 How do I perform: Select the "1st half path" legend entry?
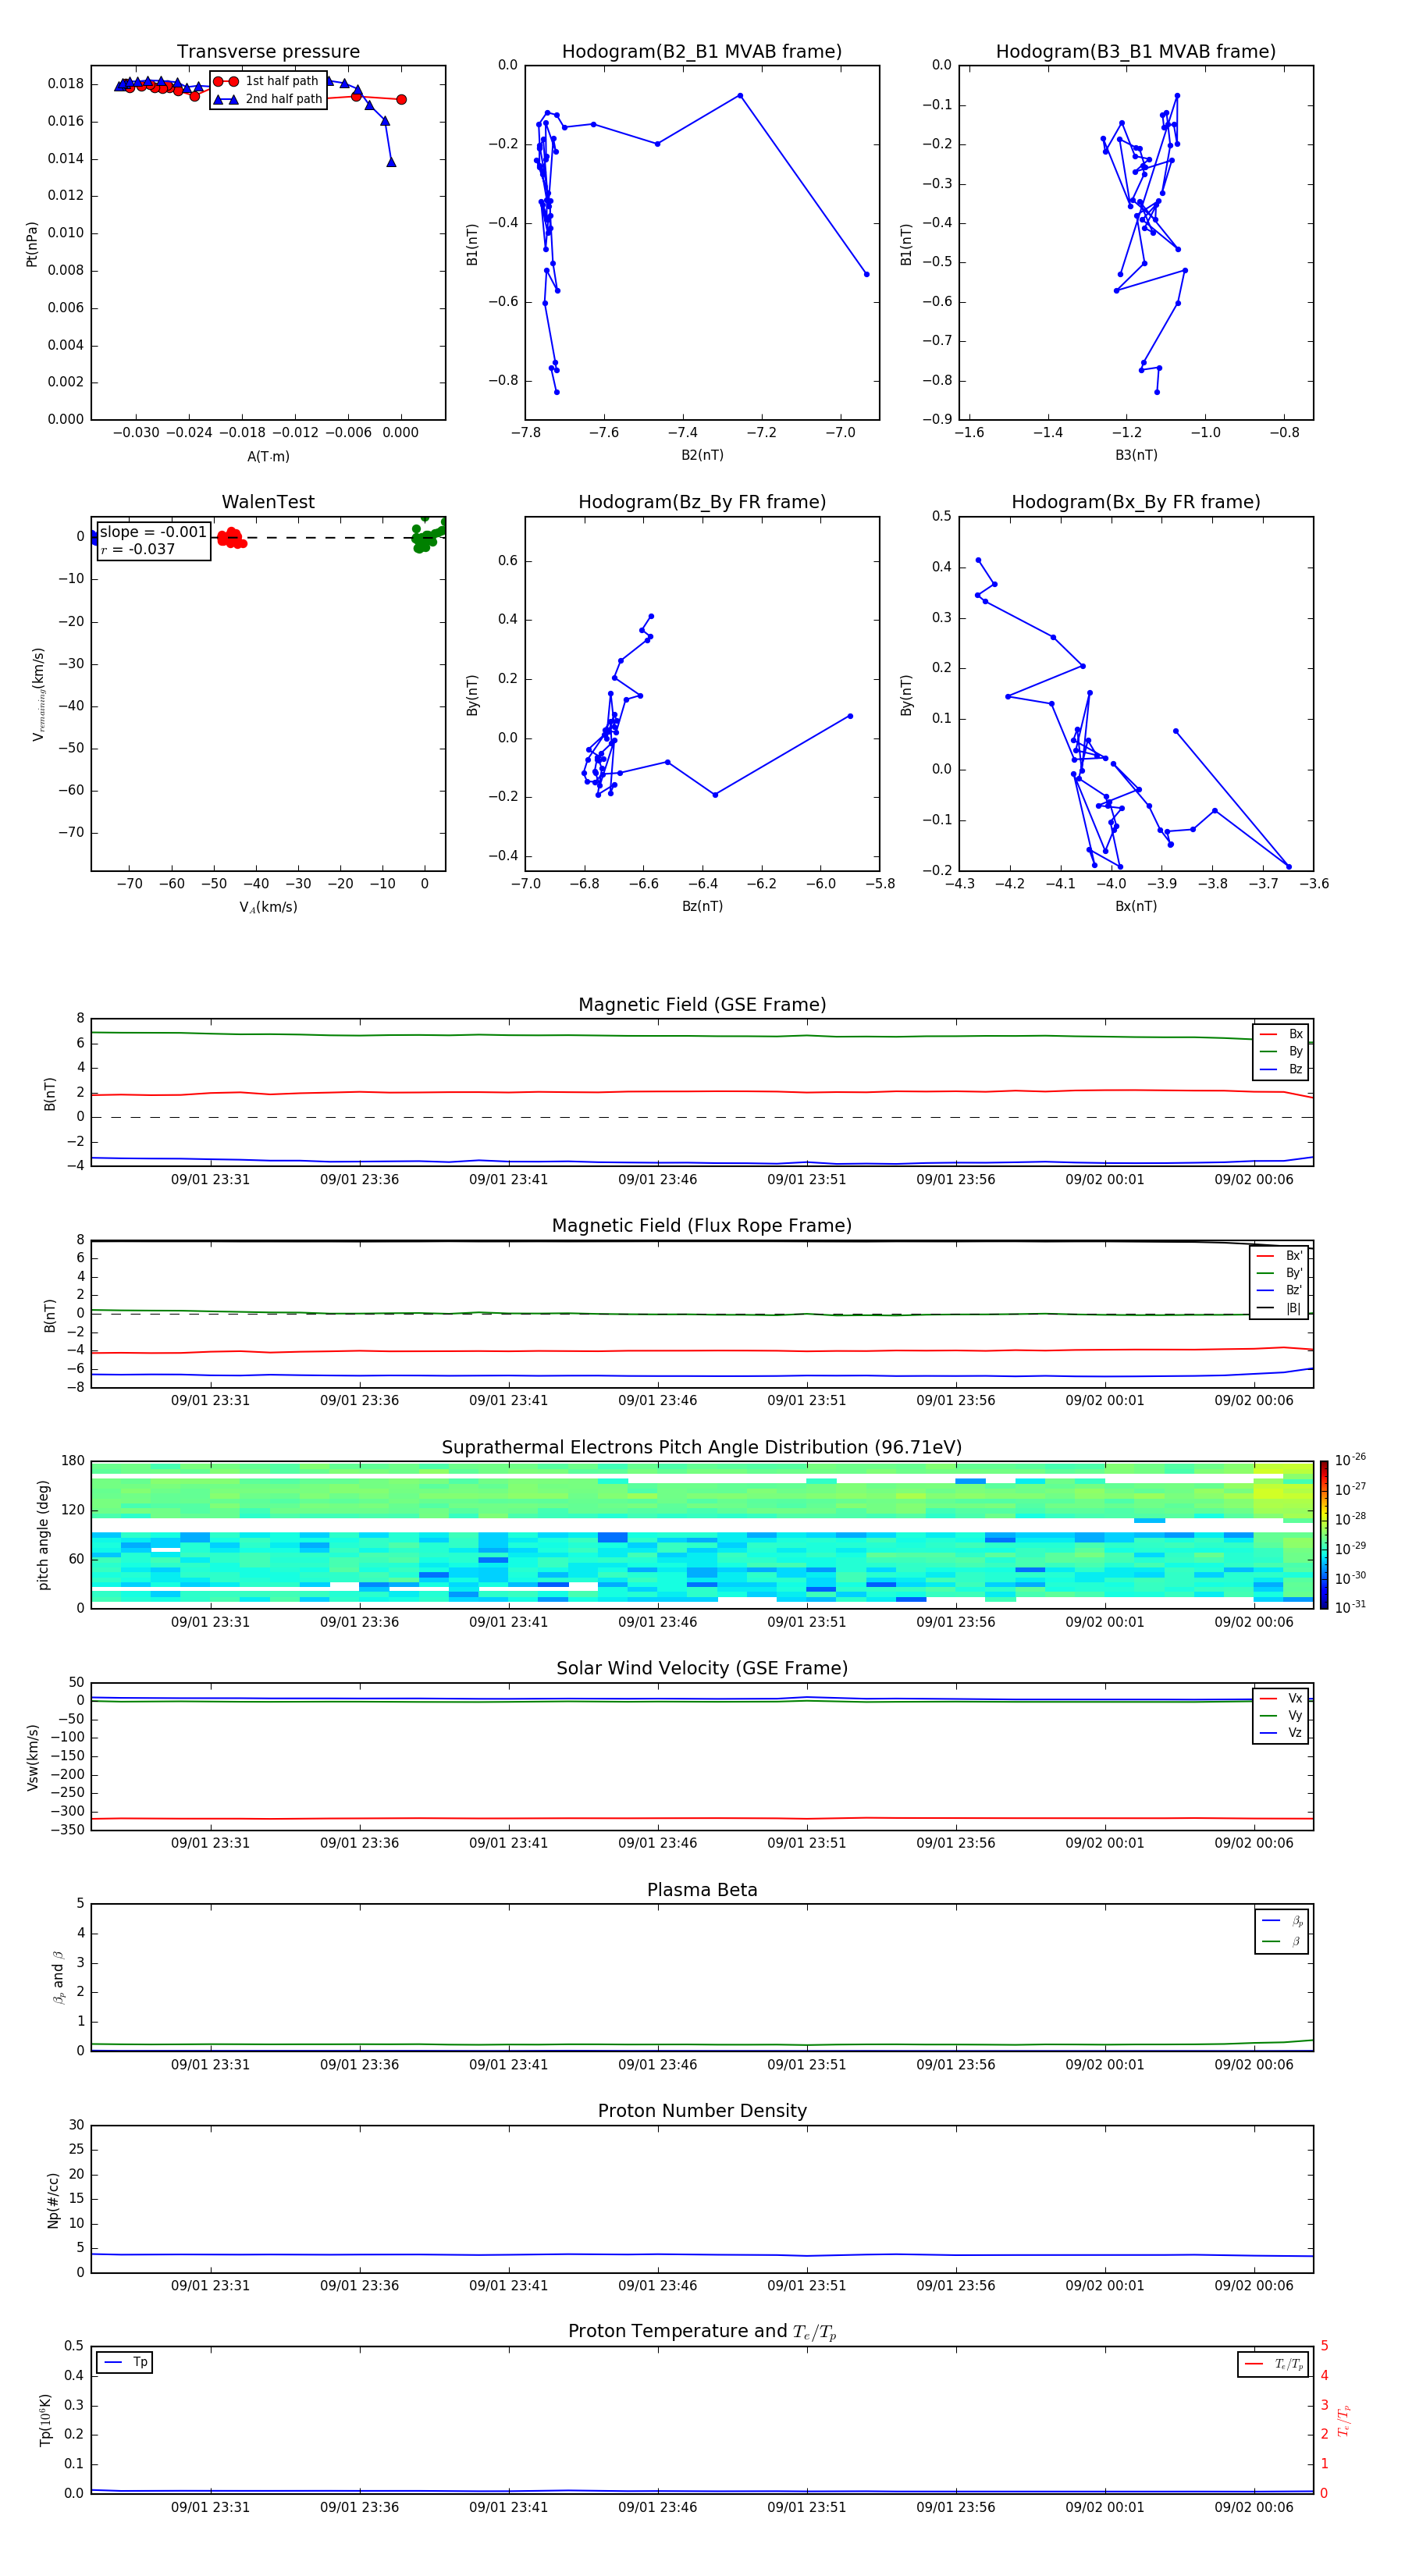click(266, 81)
